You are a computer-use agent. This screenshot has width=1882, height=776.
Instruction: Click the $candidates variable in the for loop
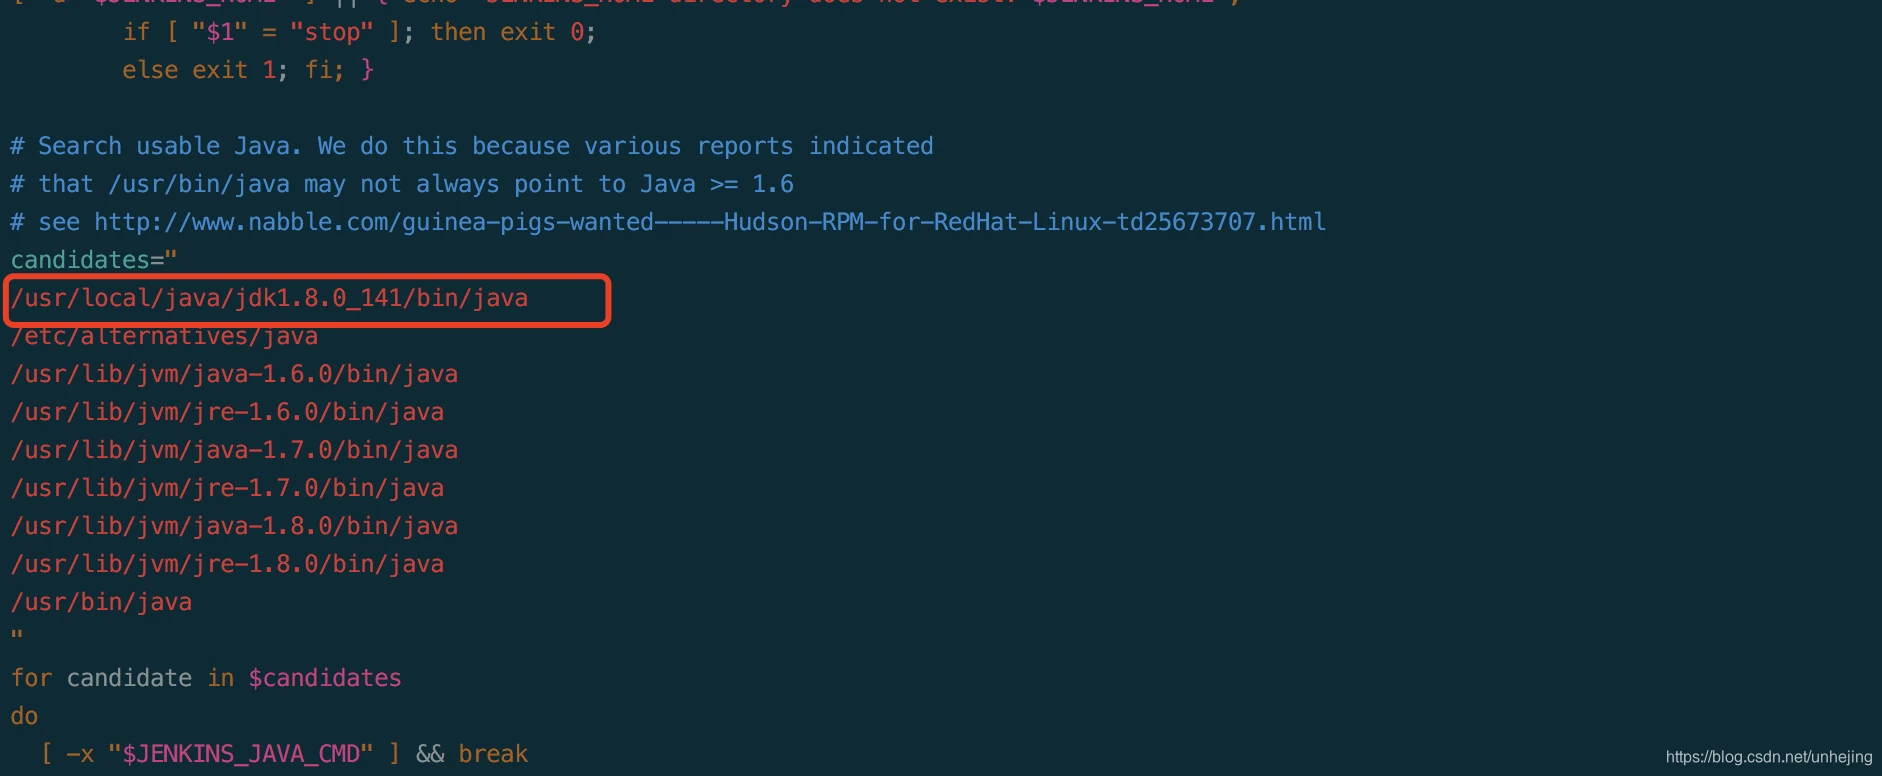tap(325, 678)
